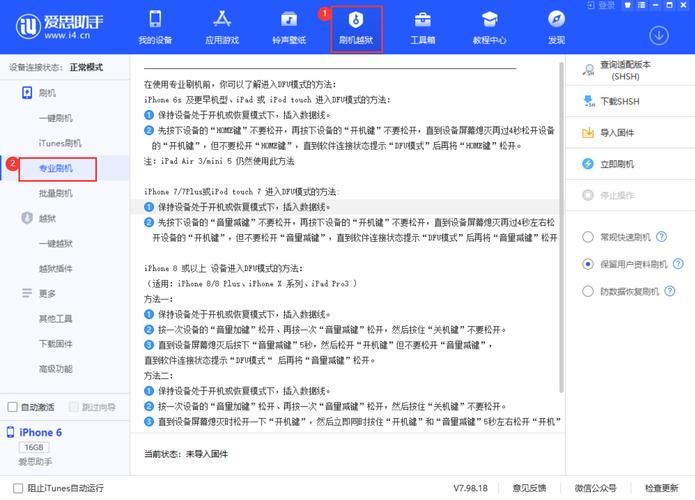Screen dimensions: 695x500
Task: Select 一键刷机 in sidebar
Action: pos(56,118)
